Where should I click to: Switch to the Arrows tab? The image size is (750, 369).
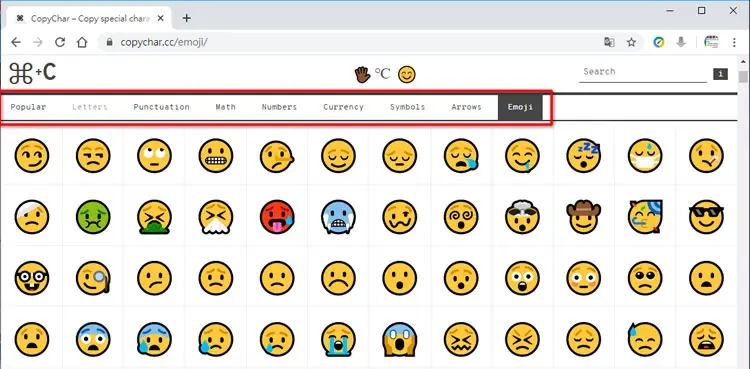click(x=466, y=107)
